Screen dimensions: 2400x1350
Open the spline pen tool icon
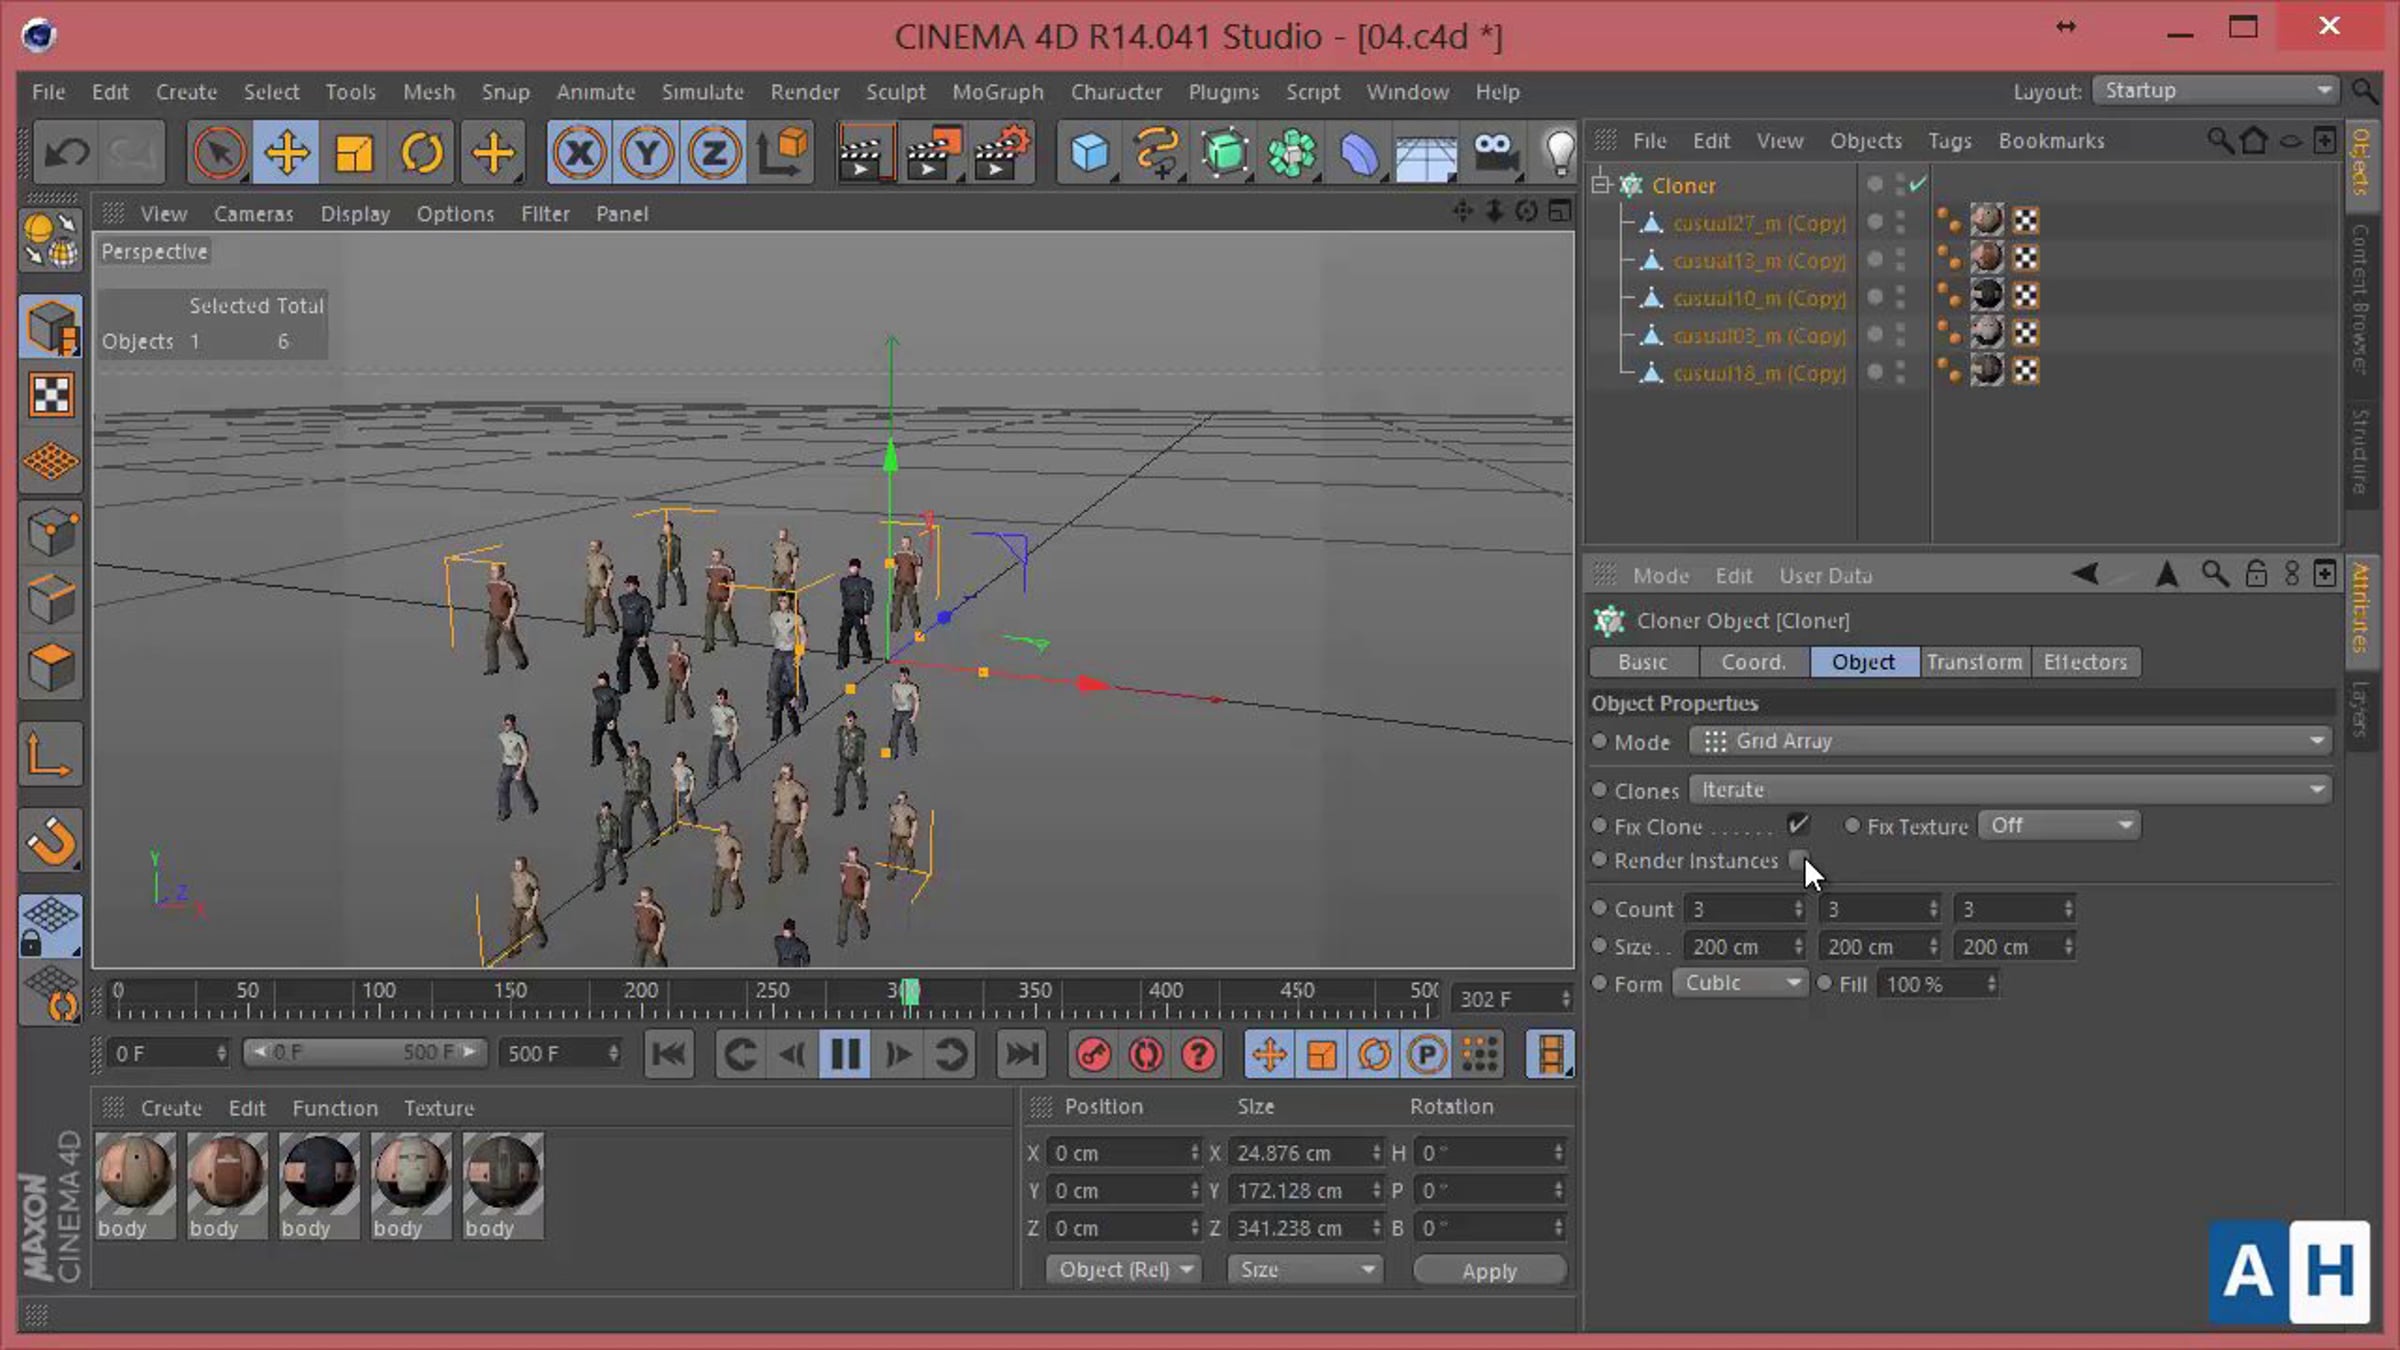click(1157, 153)
